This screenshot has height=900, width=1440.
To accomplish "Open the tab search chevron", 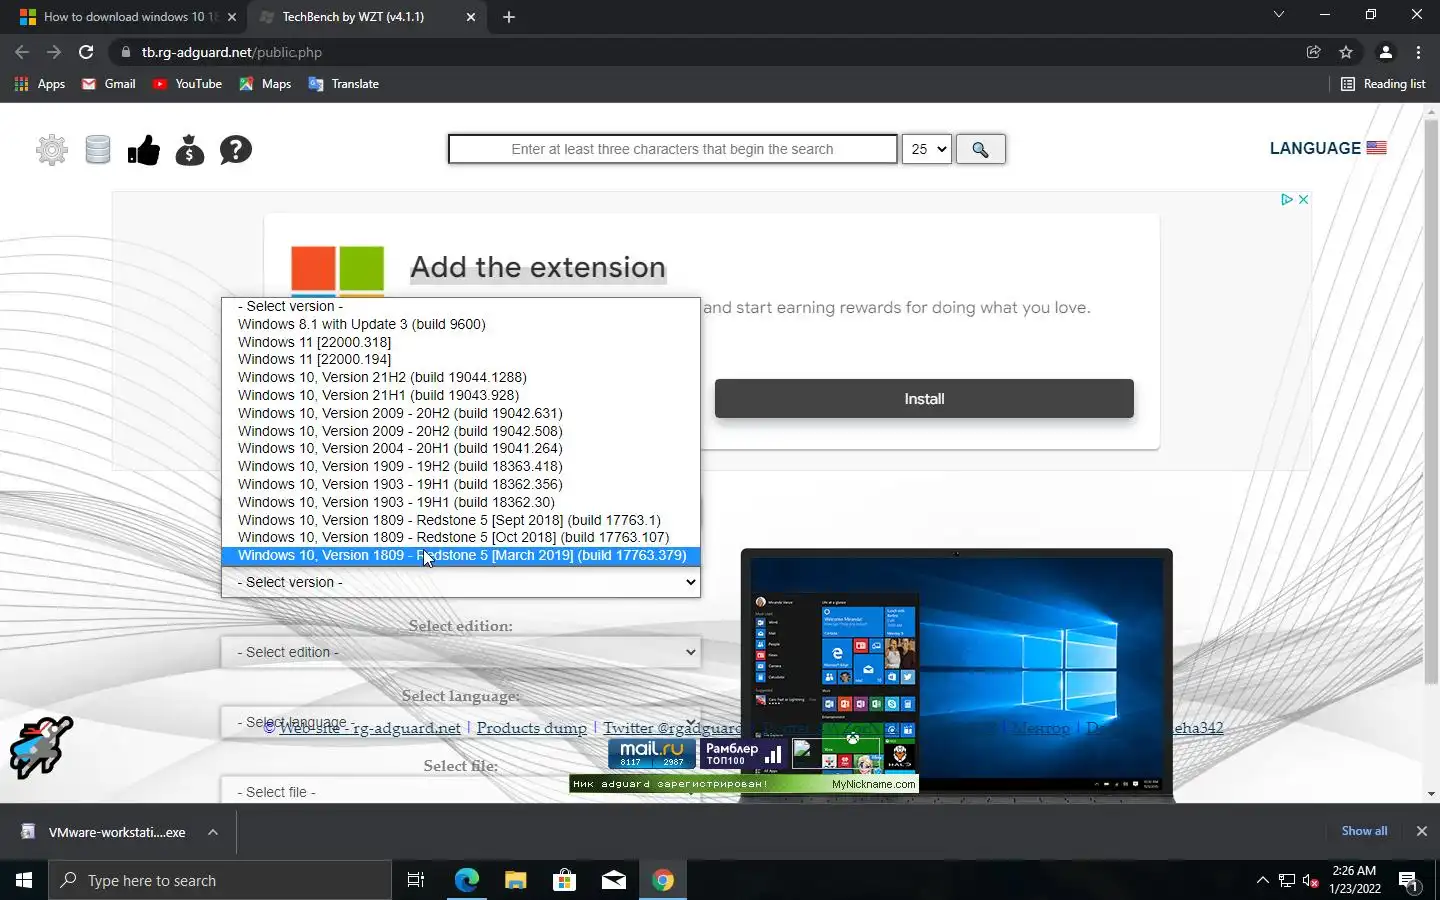I will (x=1278, y=15).
